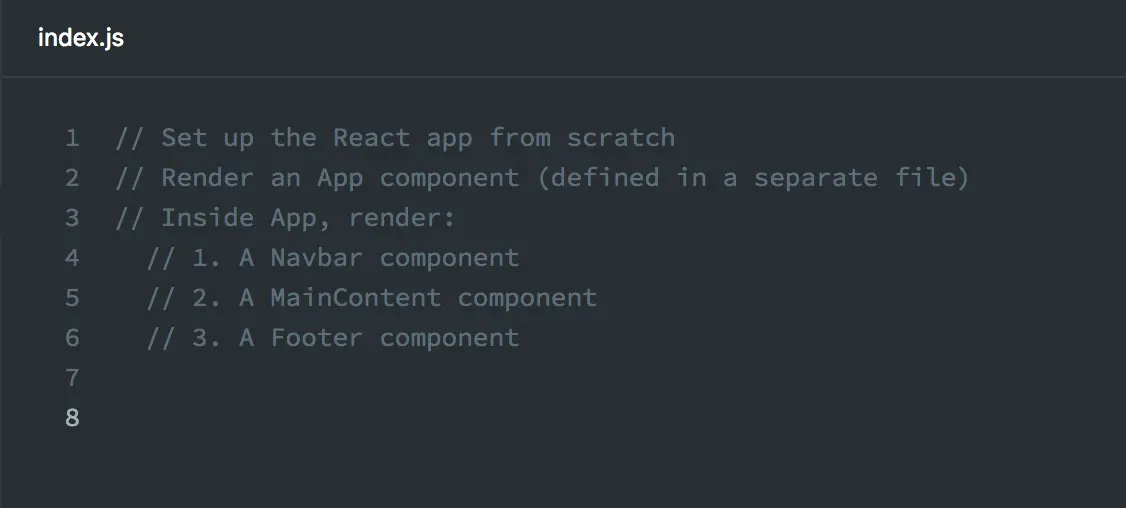This screenshot has height=508, width=1126.
Task: Select the index.js file tab
Action: point(80,38)
